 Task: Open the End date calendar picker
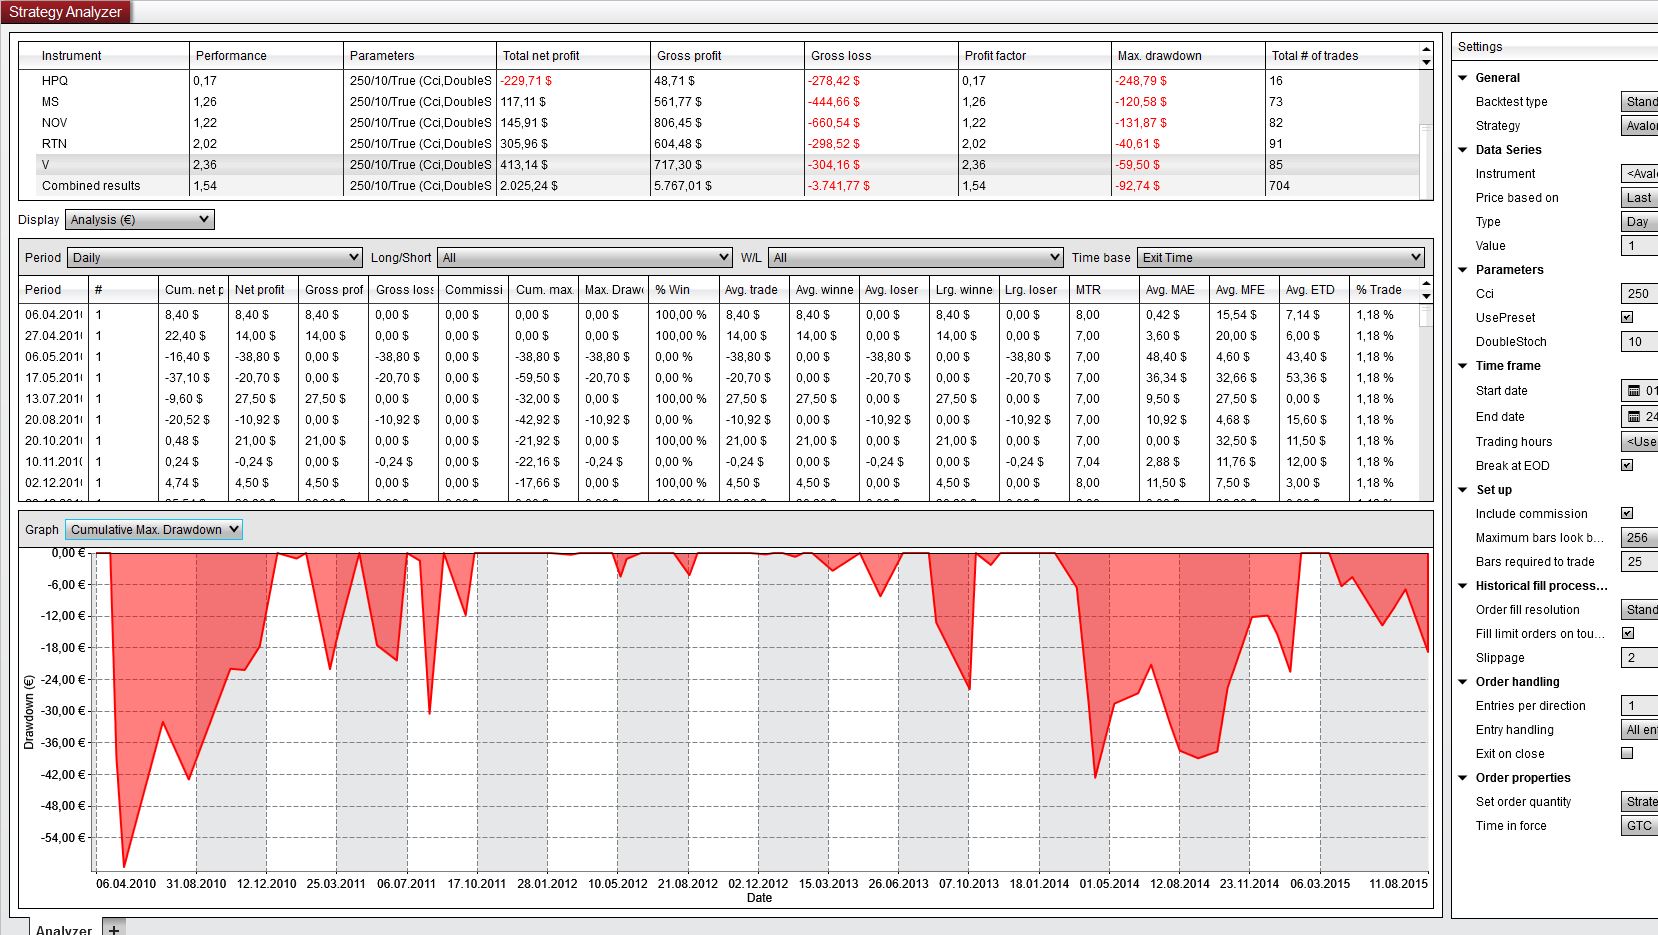click(x=1634, y=417)
